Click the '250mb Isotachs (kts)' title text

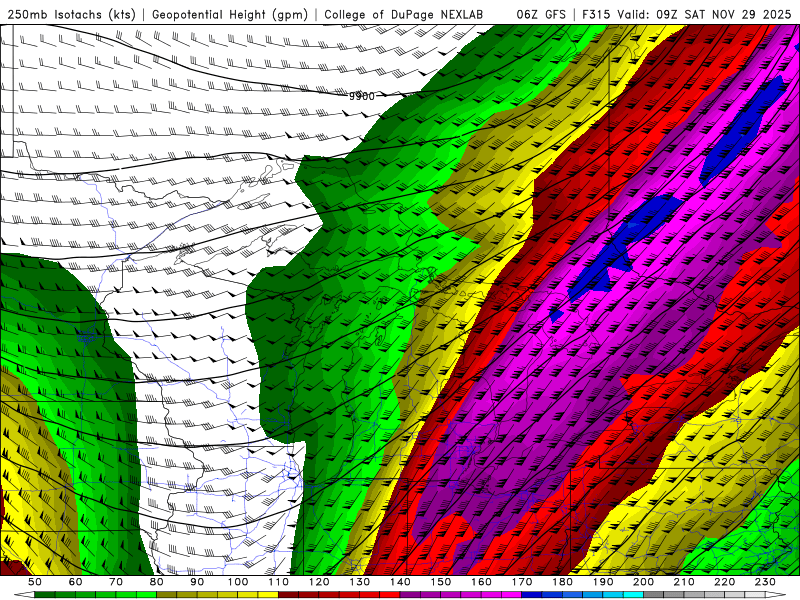tap(71, 15)
